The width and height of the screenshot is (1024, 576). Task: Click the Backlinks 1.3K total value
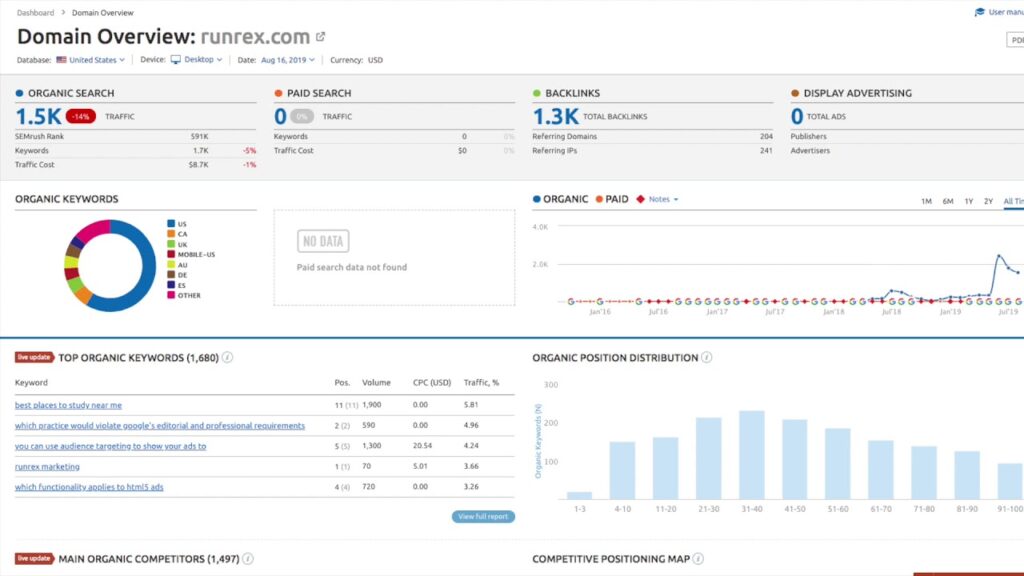click(555, 116)
